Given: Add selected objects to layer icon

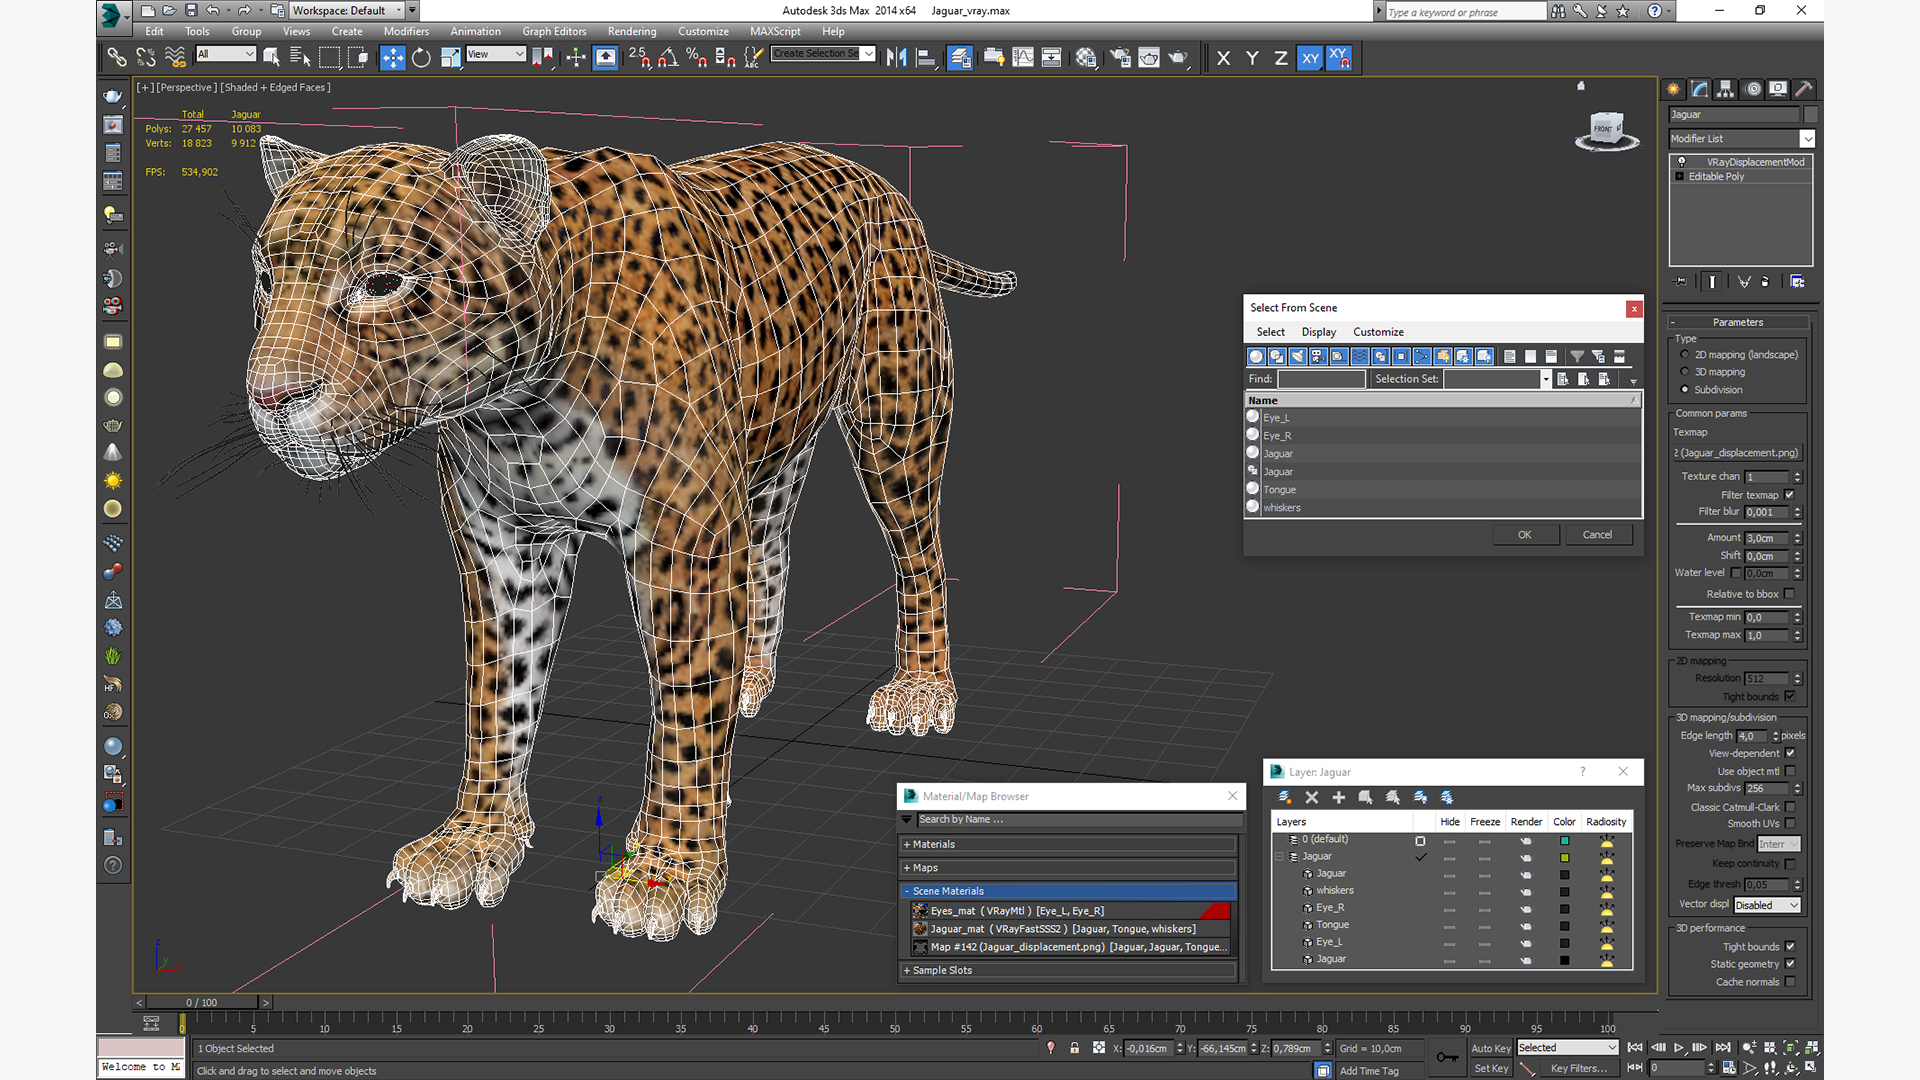Looking at the screenshot, I should coord(1339,797).
